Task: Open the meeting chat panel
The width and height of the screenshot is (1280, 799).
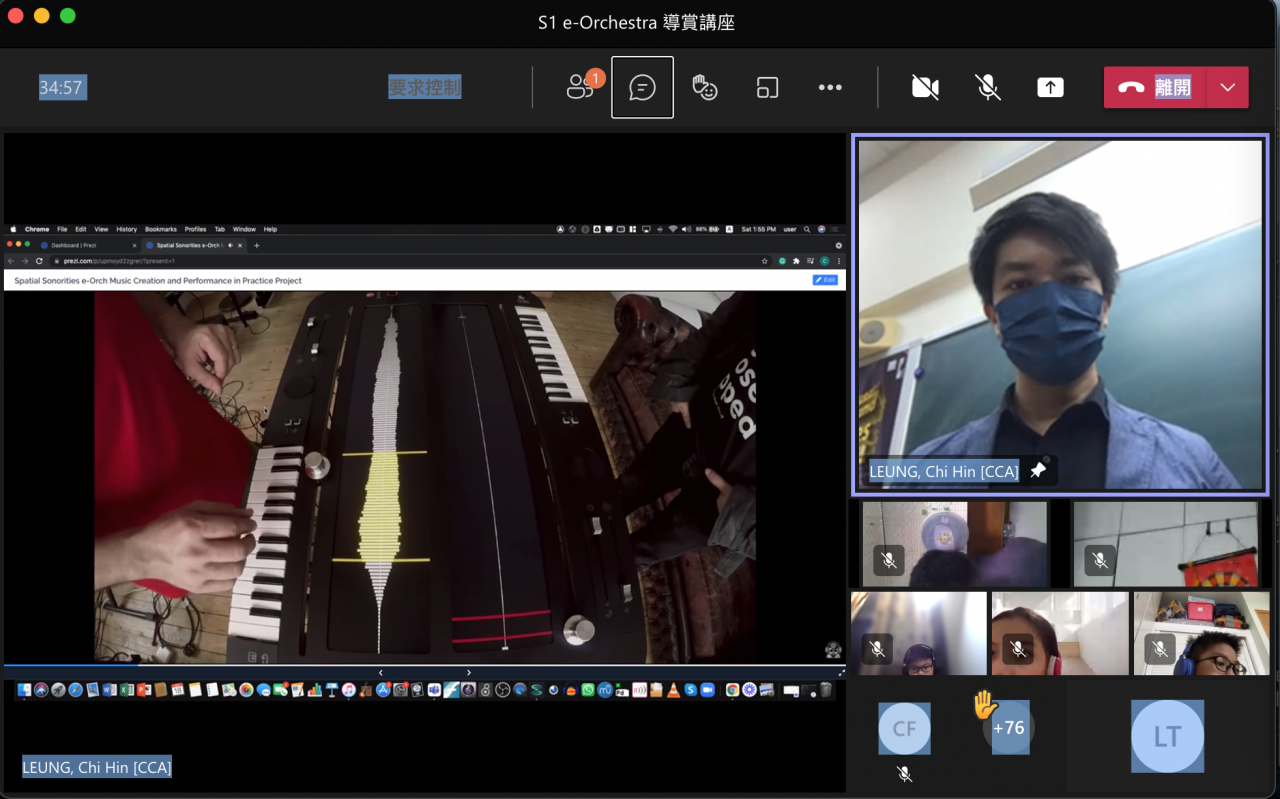Action: click(x=642, y=88)
